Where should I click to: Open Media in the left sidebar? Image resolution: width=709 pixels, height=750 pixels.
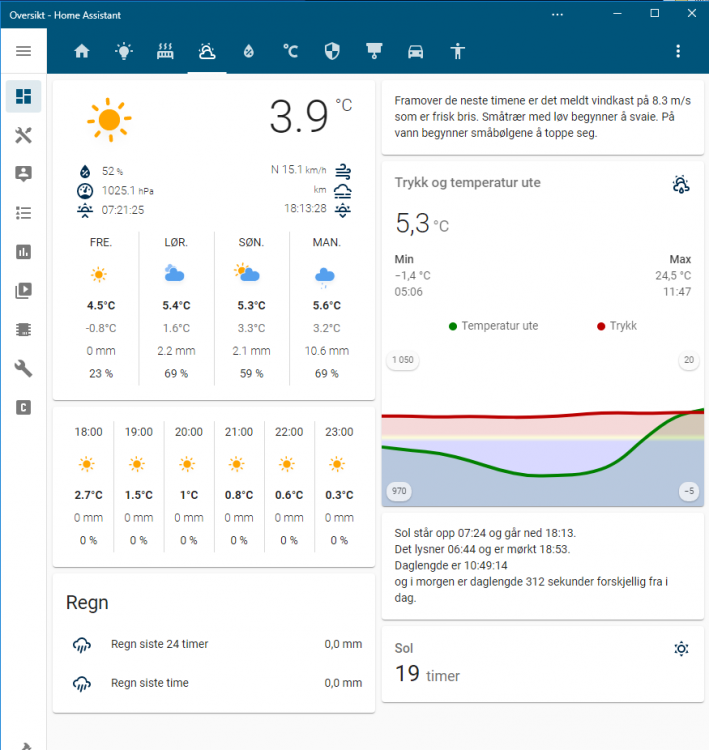(x=23, y=291)
